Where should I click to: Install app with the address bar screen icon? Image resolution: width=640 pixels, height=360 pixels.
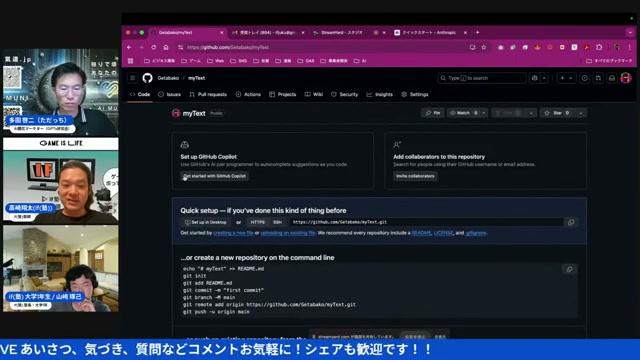point(472,47)
